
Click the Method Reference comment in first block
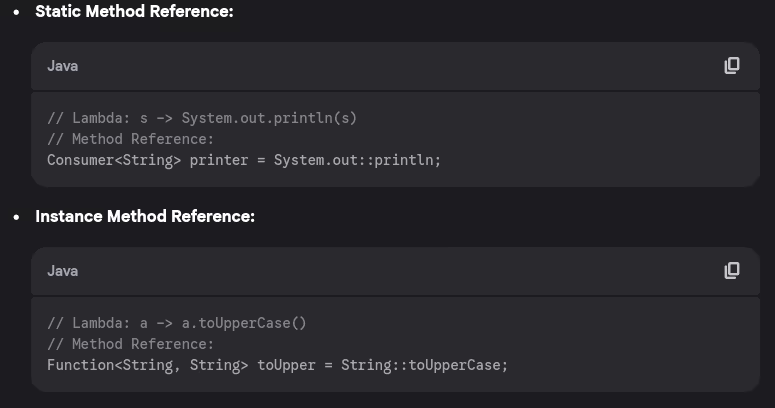(x=130, y=139)
